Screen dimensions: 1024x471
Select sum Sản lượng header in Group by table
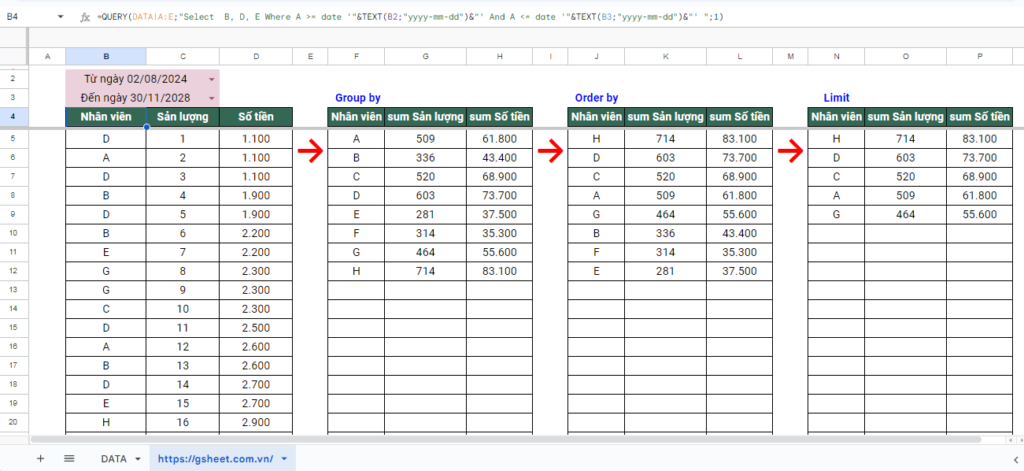[425, 118]
